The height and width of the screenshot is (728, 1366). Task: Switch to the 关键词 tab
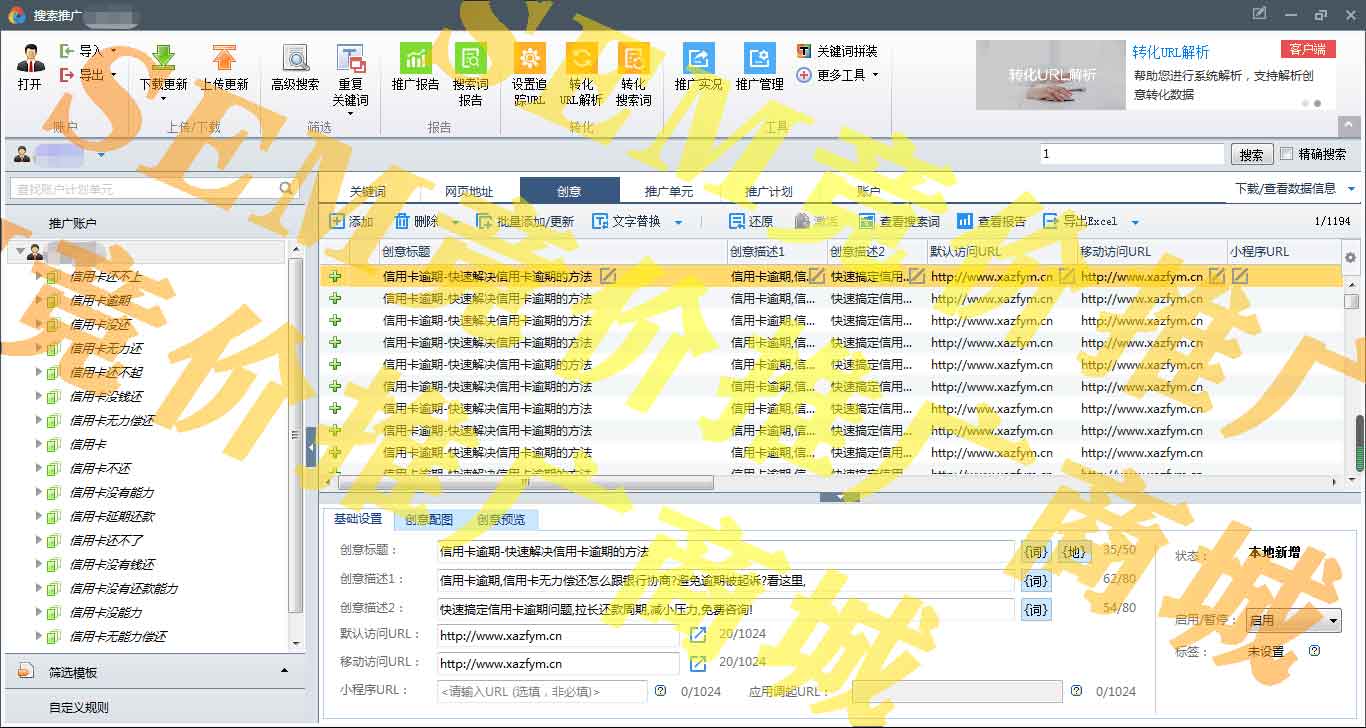click(x=367, y=191)
